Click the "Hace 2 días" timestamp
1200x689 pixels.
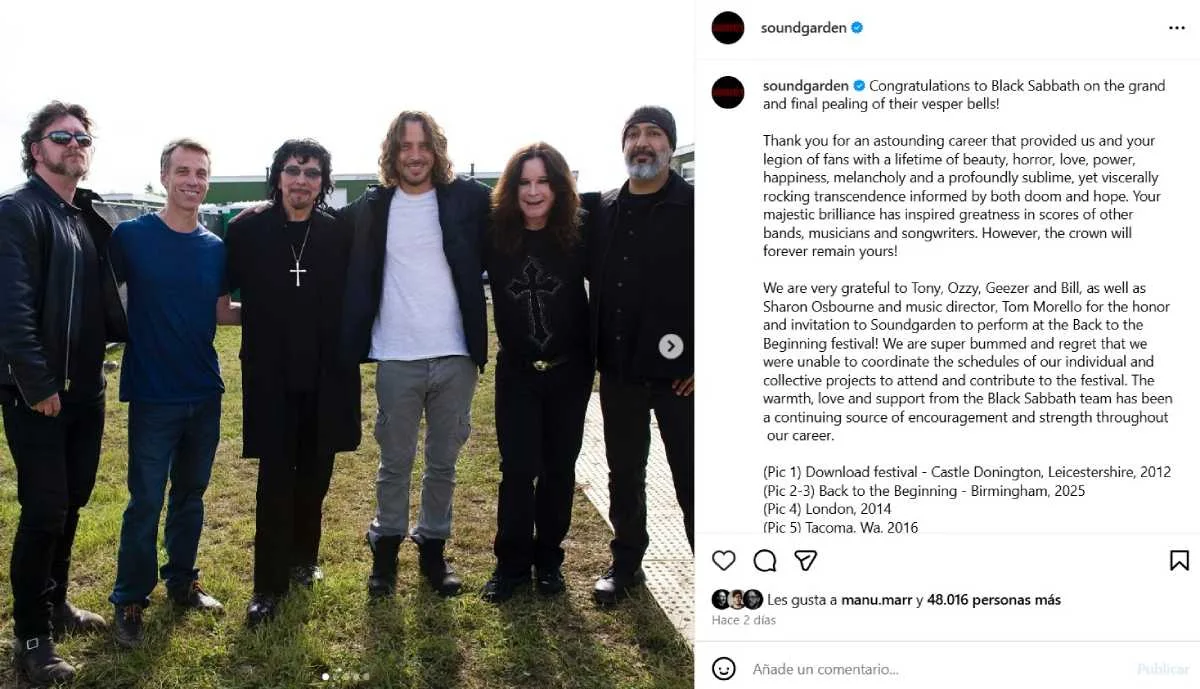(x=743, y=620)
